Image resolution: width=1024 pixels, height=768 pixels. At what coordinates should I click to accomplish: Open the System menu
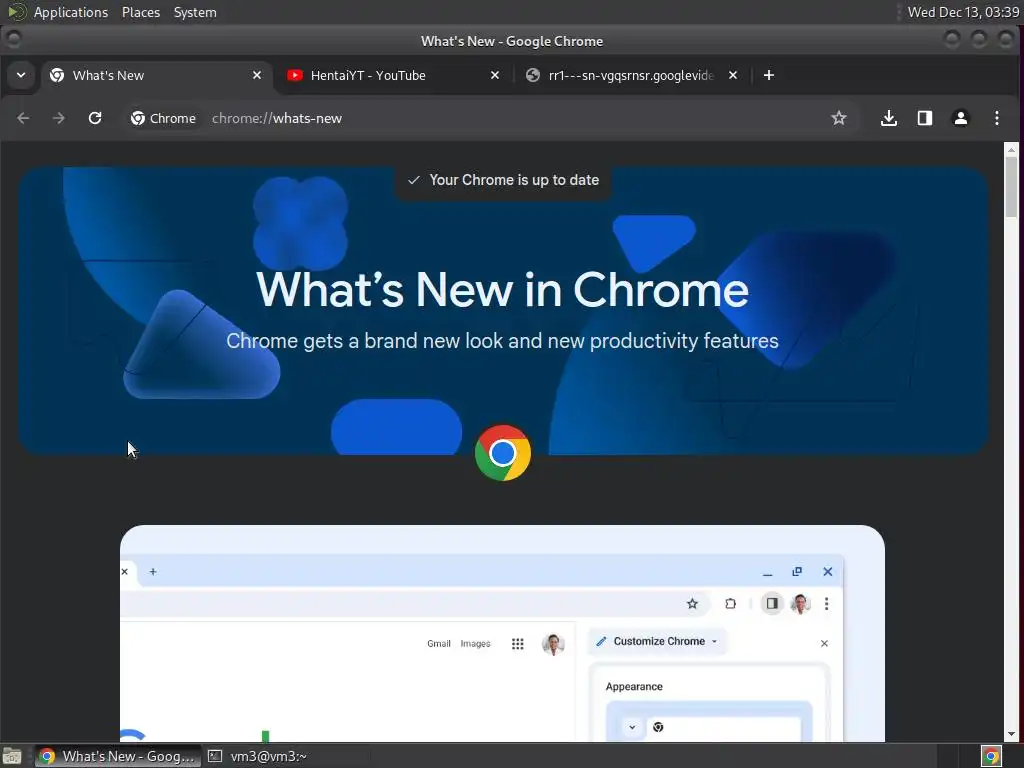(x=195, y=12)
